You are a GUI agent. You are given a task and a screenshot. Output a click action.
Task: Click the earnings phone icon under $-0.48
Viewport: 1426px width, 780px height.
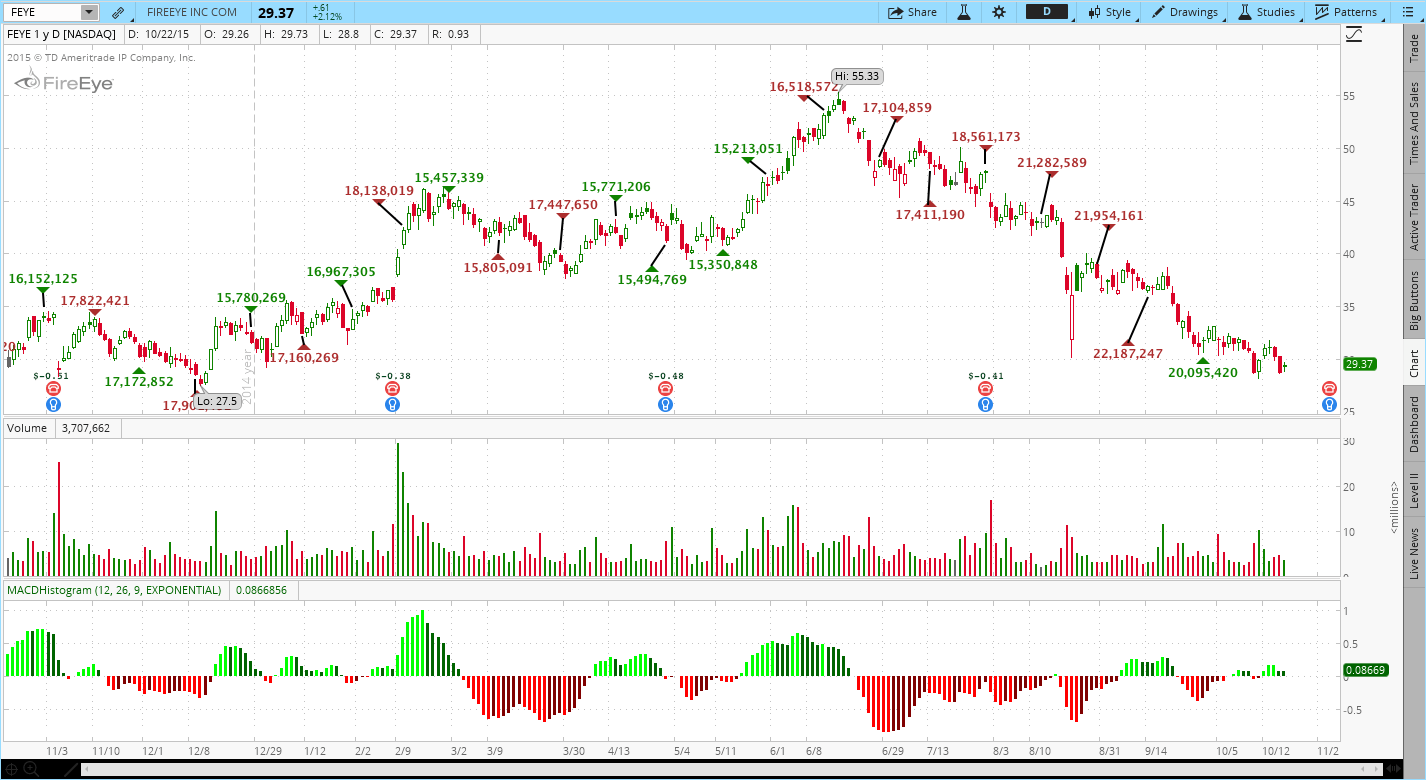pos(665,388)
